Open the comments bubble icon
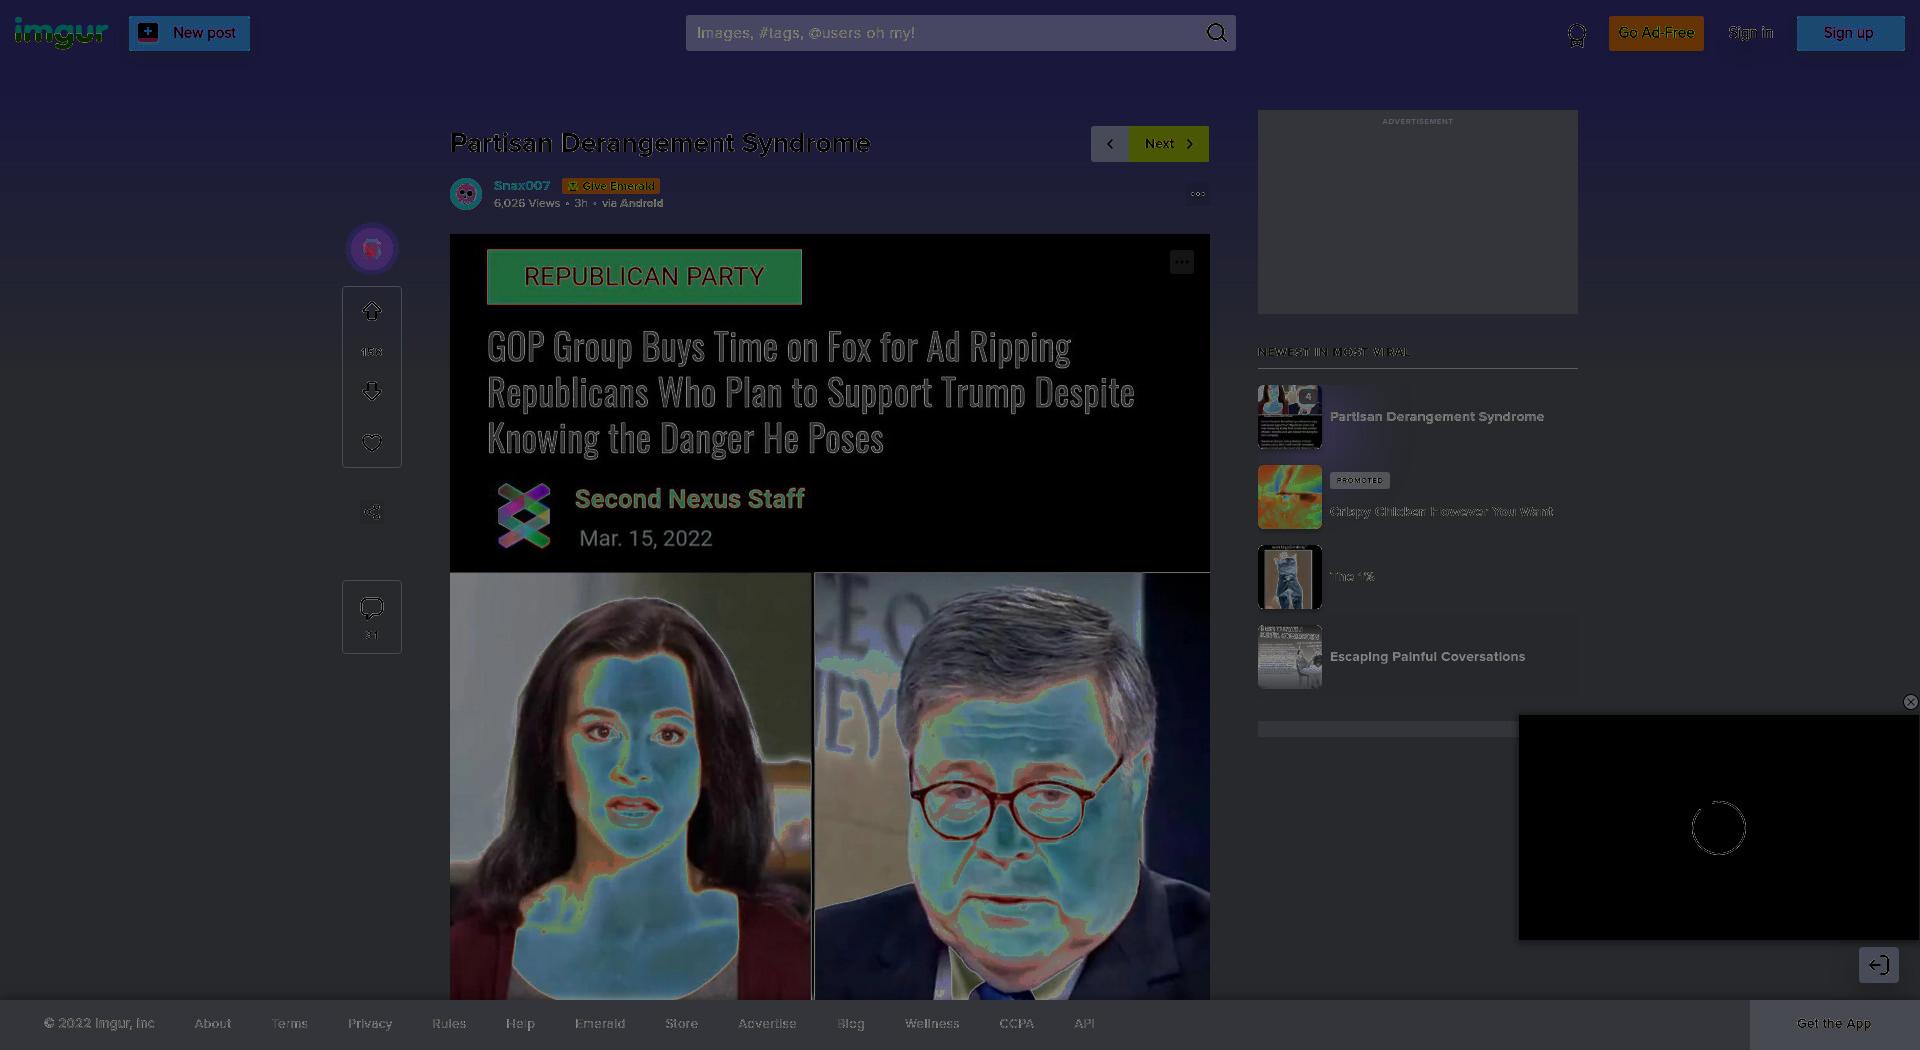The width and height of the screenshot is (1920, 1050). (x=372, y=608)
